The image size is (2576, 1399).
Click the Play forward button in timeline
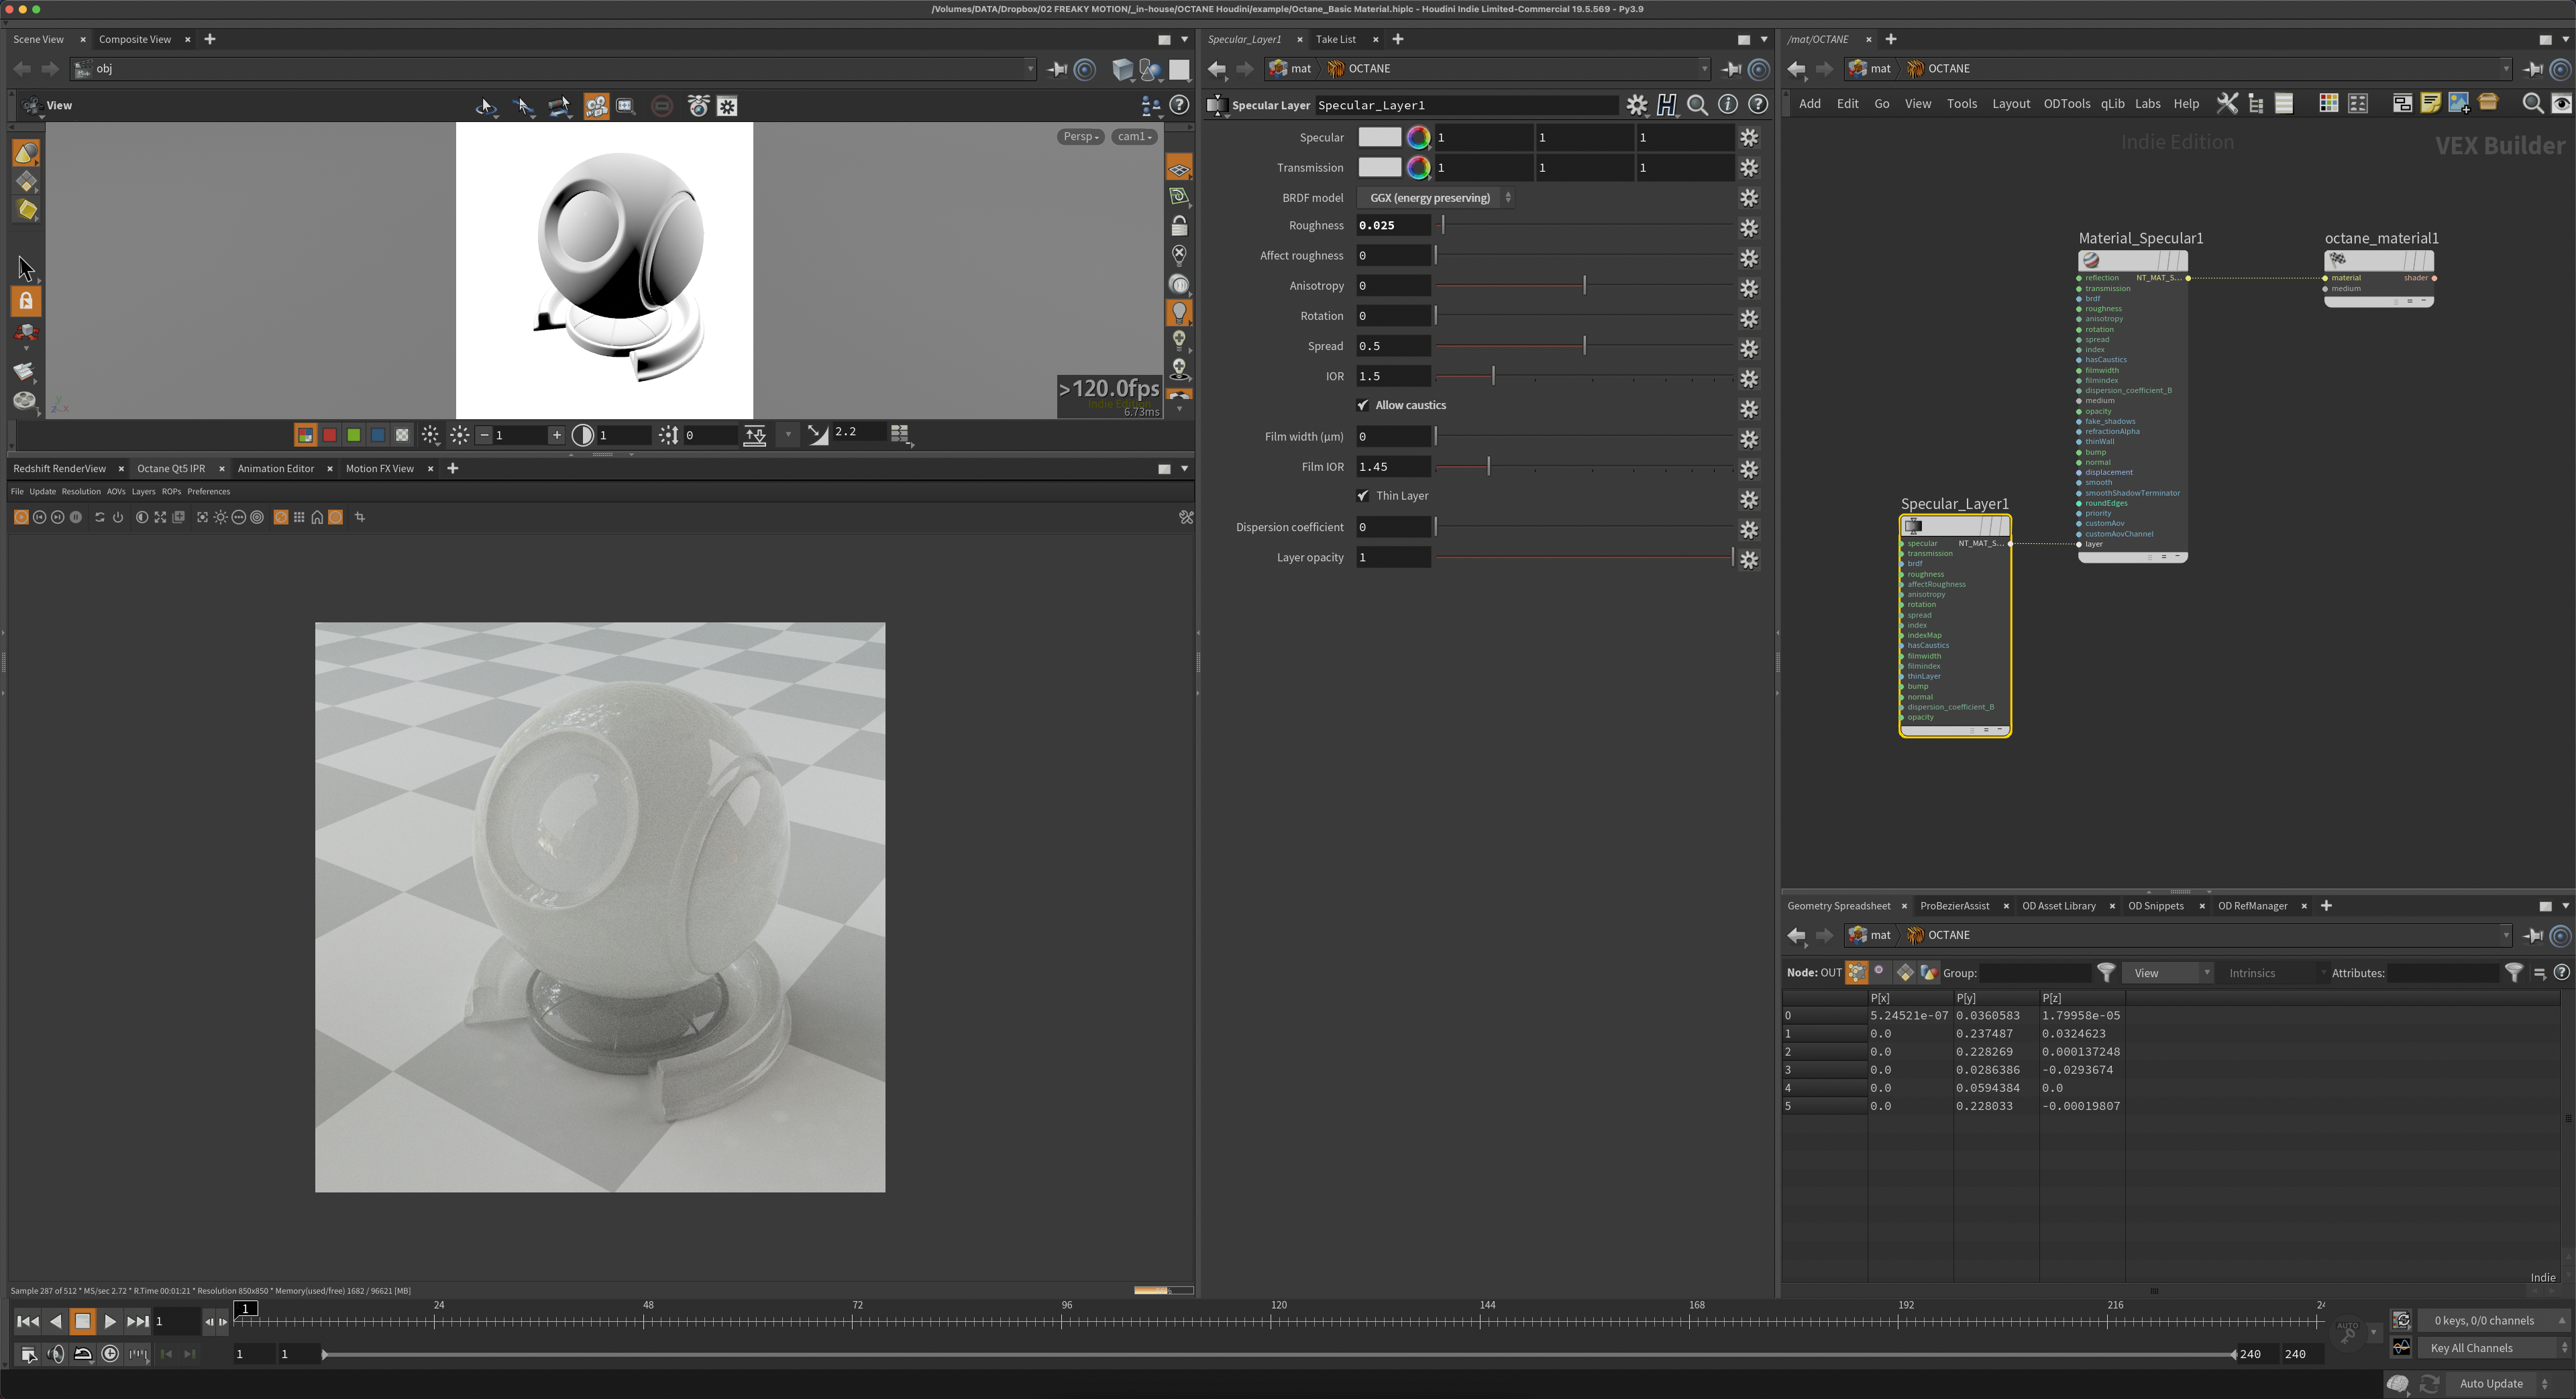tap(110, 1321)
